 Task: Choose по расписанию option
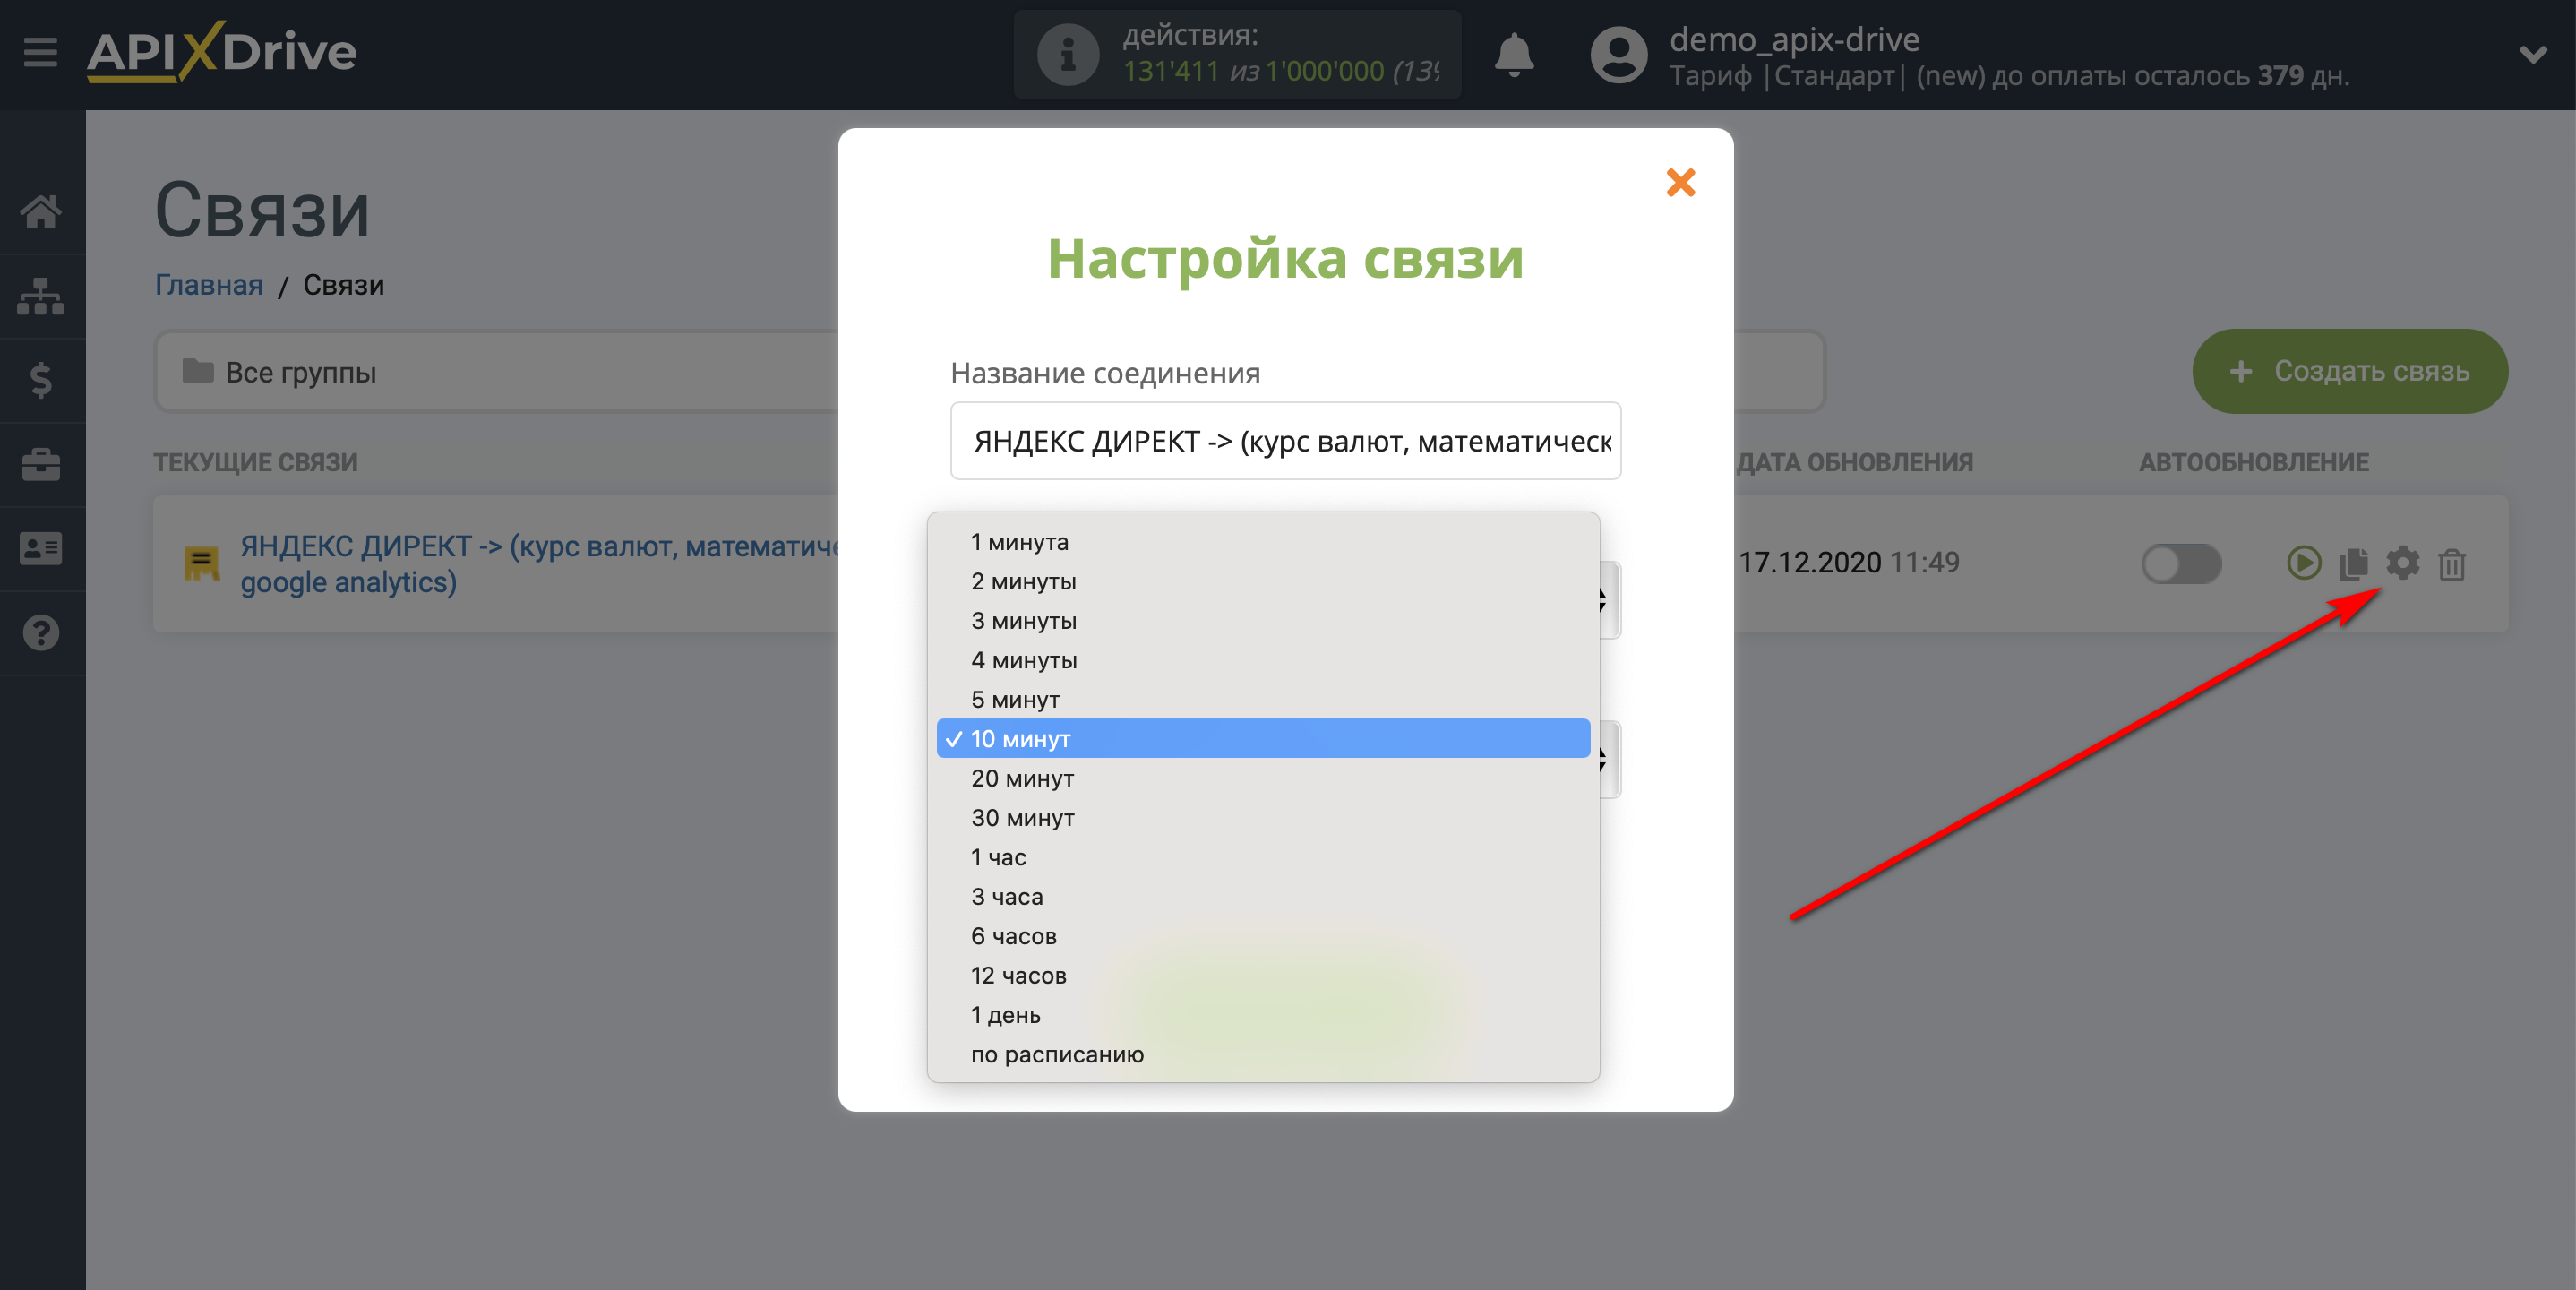point(1263,1054)
